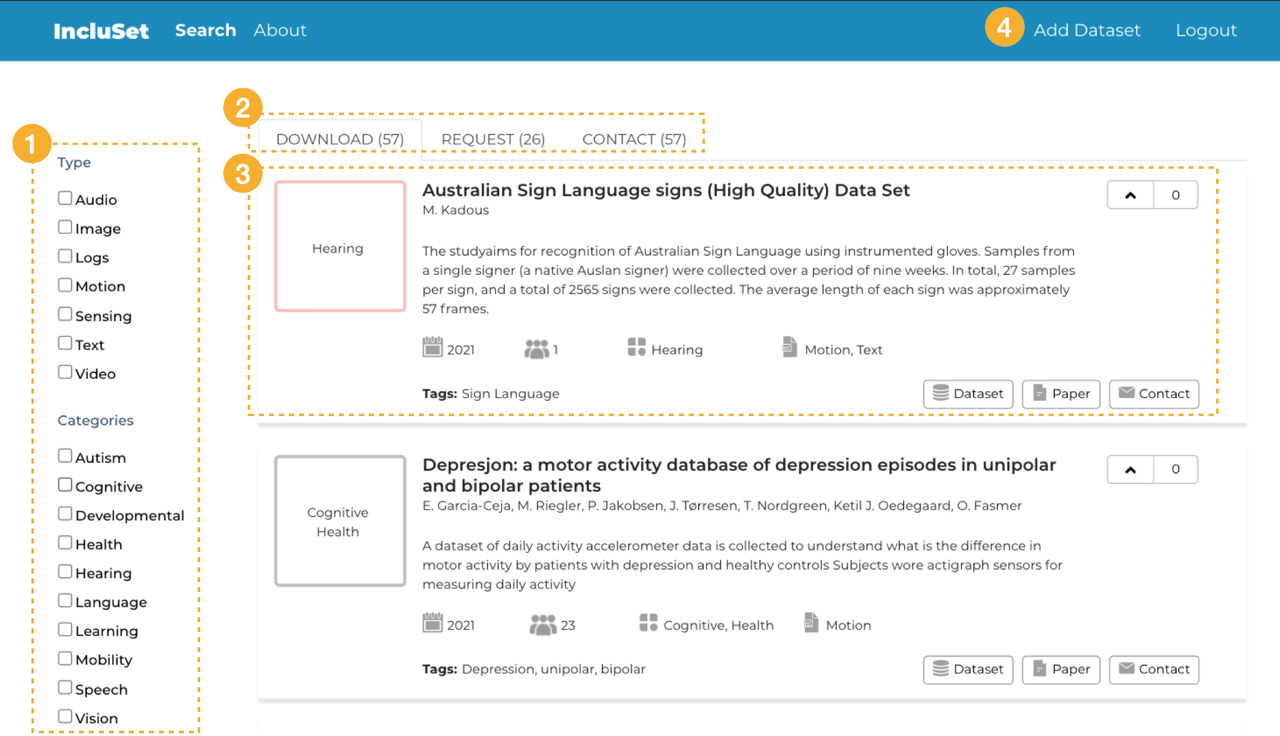This screenshot has height=736, width=1280.
Task: Check the Audio type filter
Action: pos(65,199)
